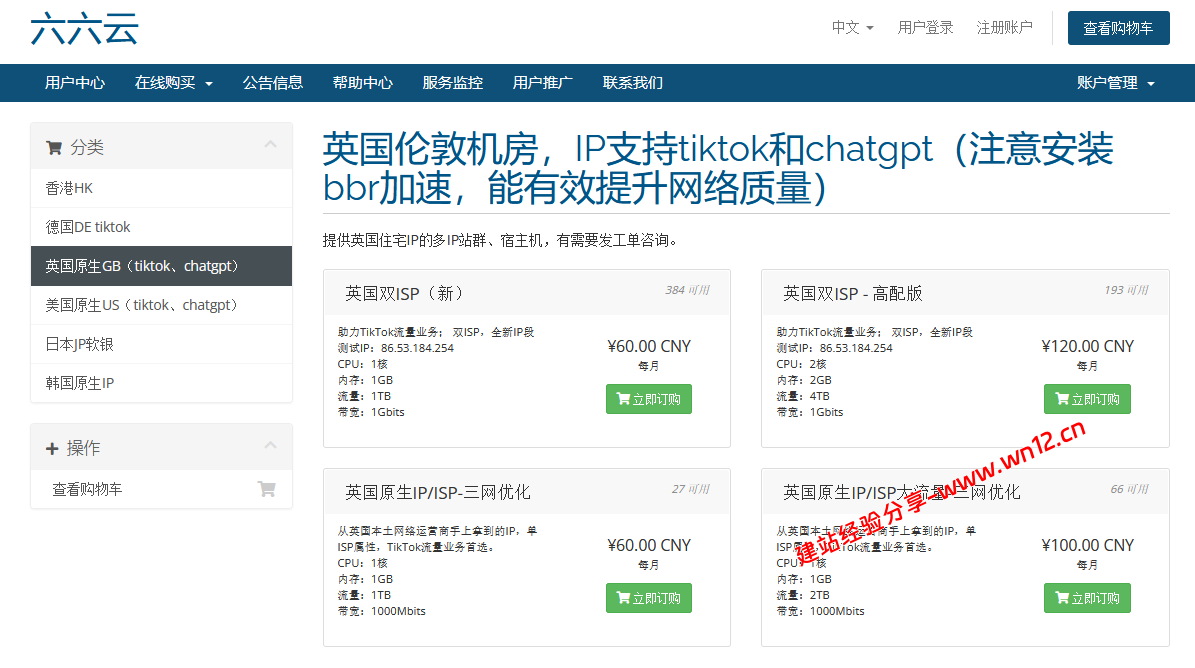Click the 立即订购 button for 英国双ISP-高配版
1195x668 pixels.
1087,398
